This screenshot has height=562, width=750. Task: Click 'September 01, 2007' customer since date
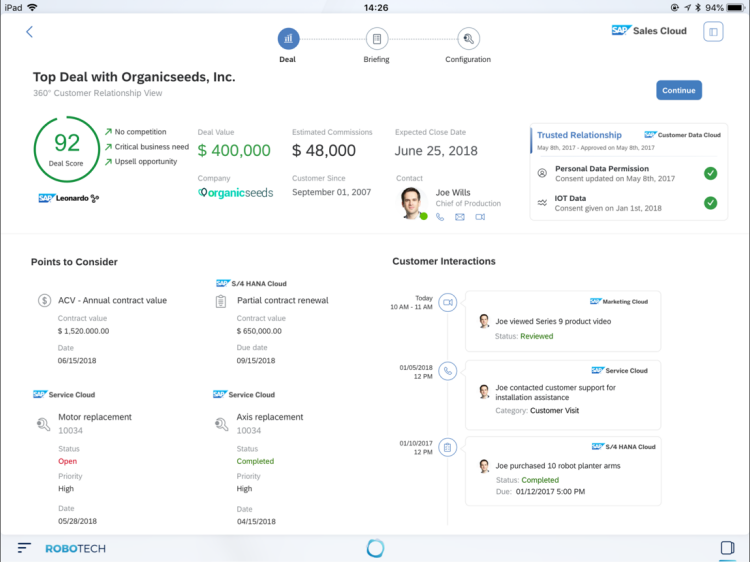click(x=331, y=192)
